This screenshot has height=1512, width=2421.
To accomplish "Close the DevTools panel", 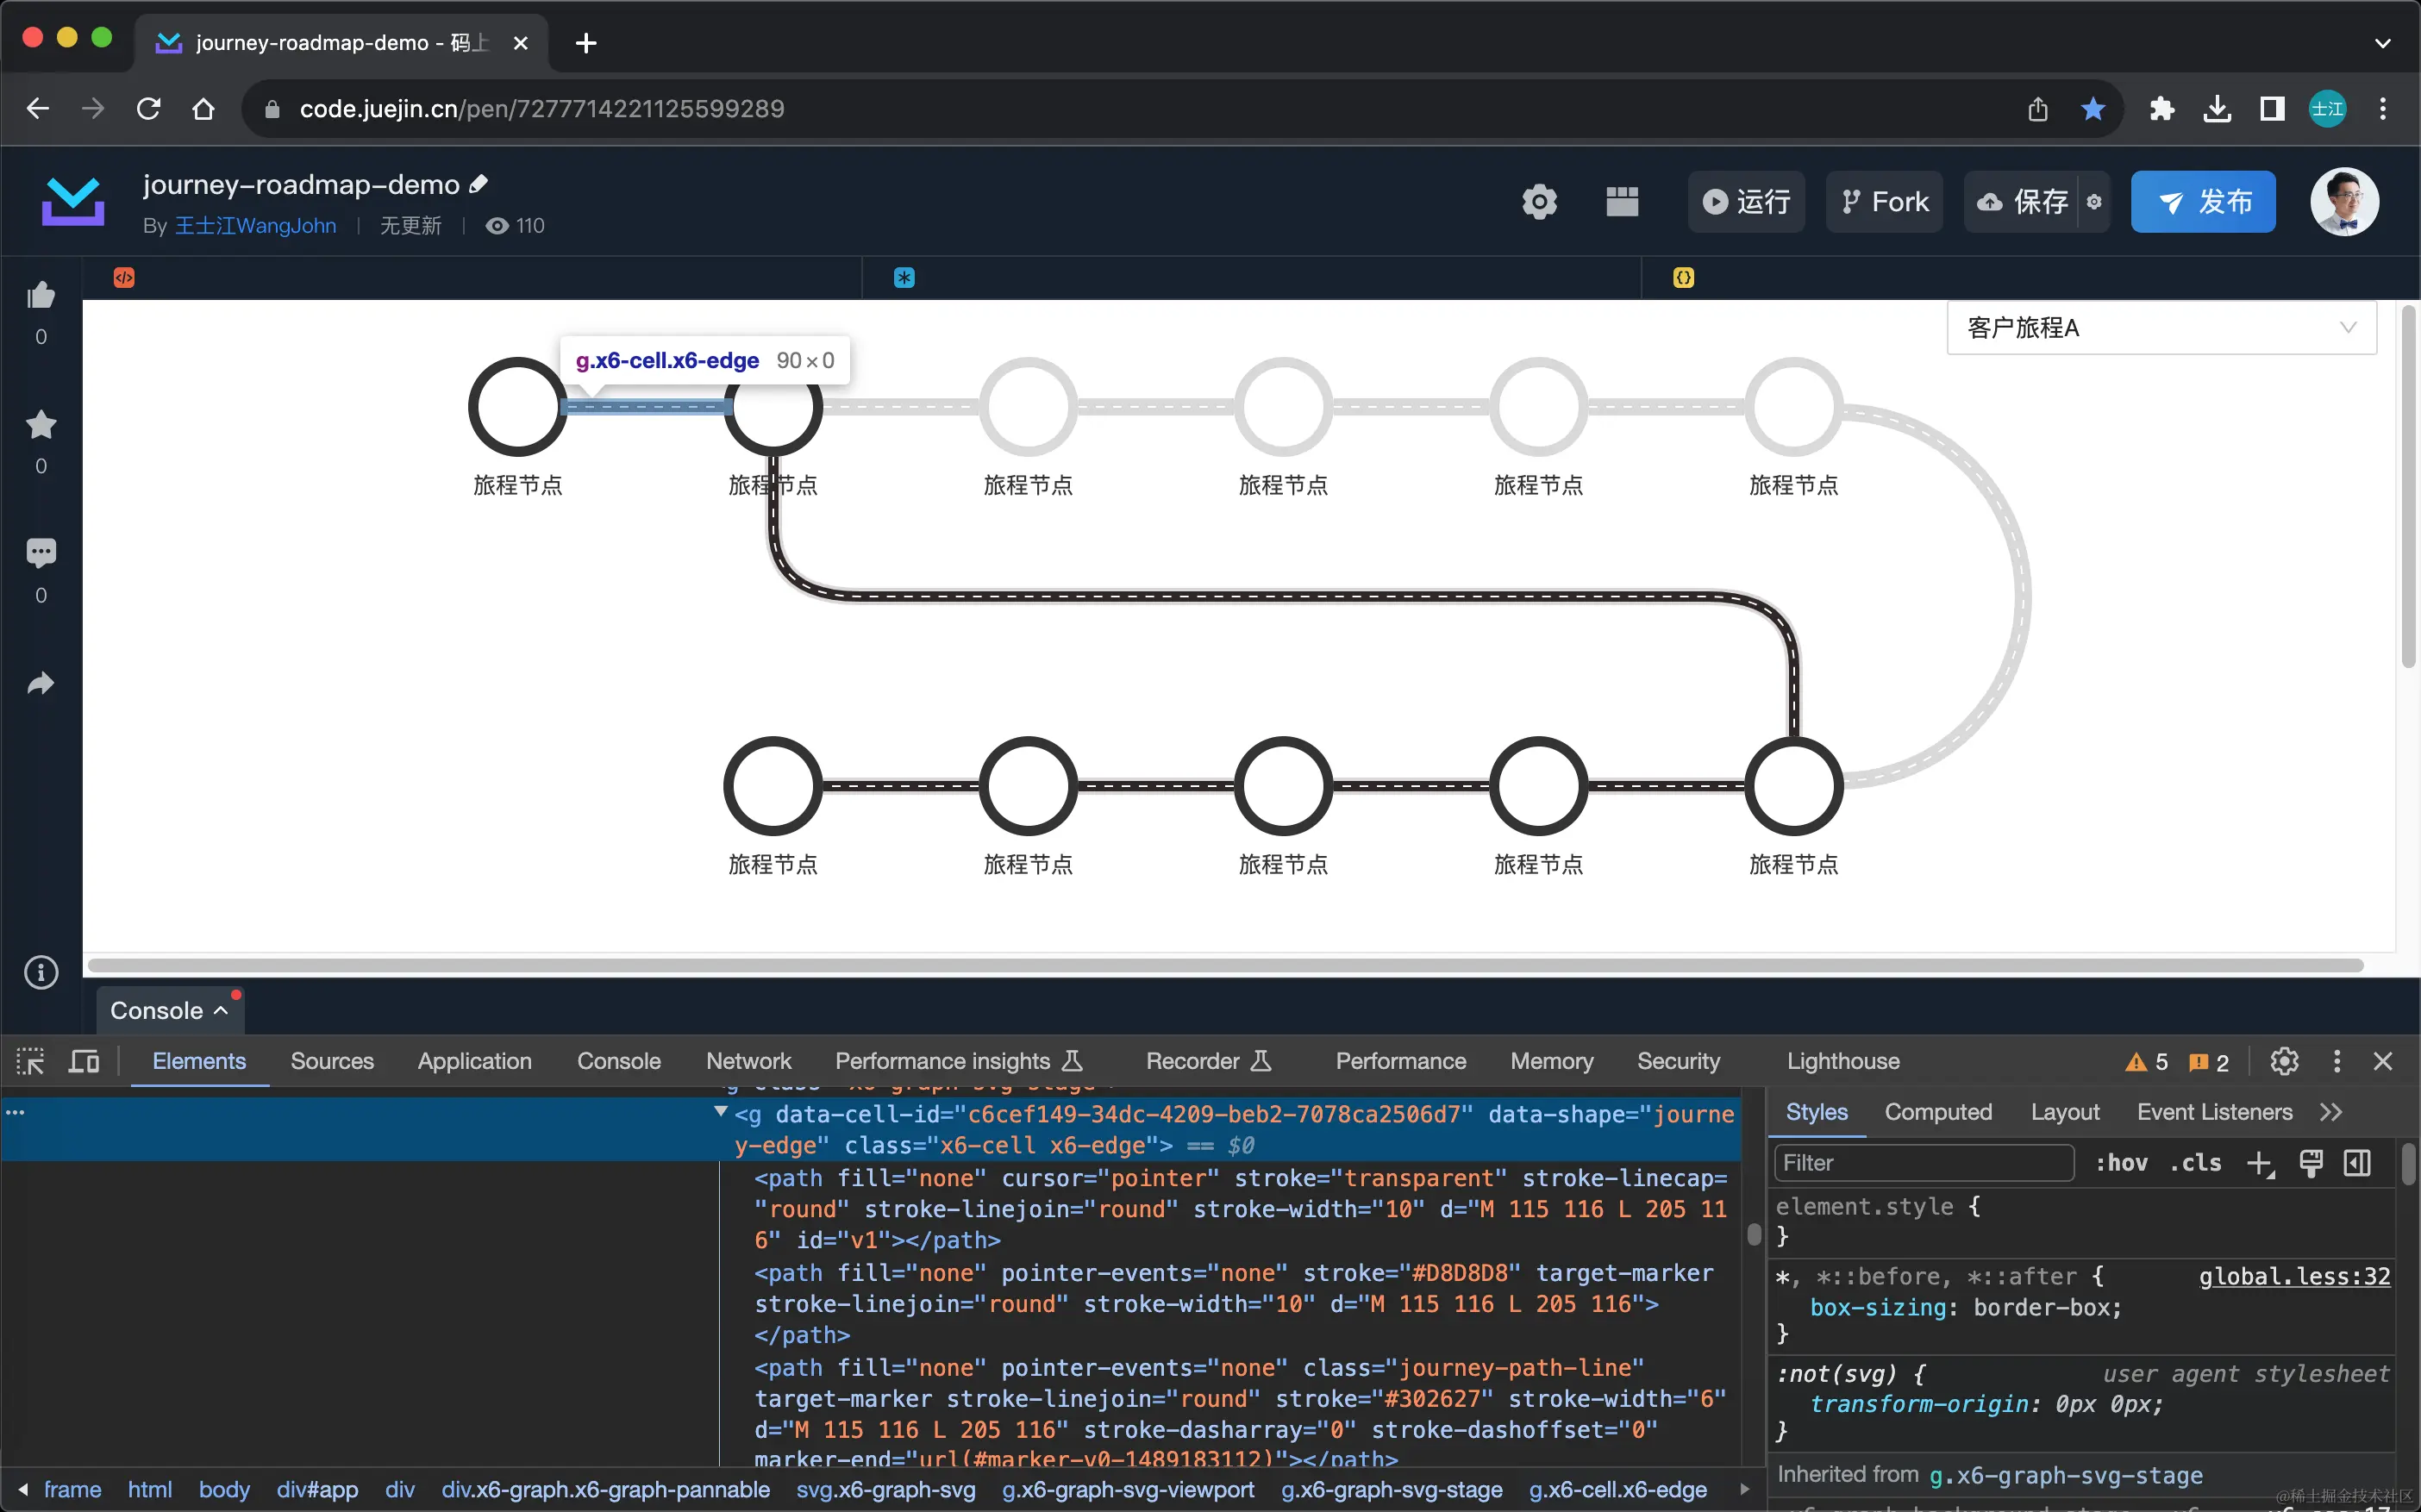I will click(x=2383, y=1061).
